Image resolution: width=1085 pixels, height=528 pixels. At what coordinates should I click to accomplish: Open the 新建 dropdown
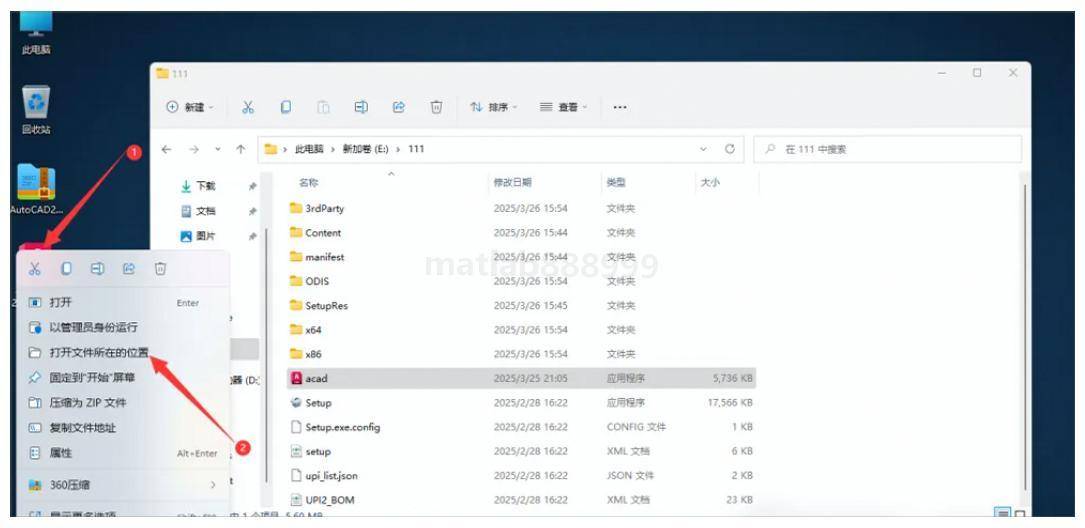pos(190,107)
